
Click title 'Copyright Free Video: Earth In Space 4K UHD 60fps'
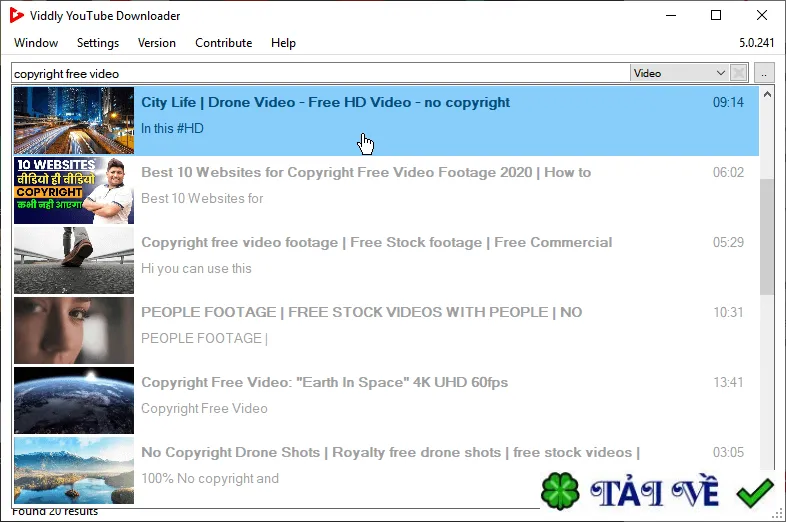tap(324, 383)
